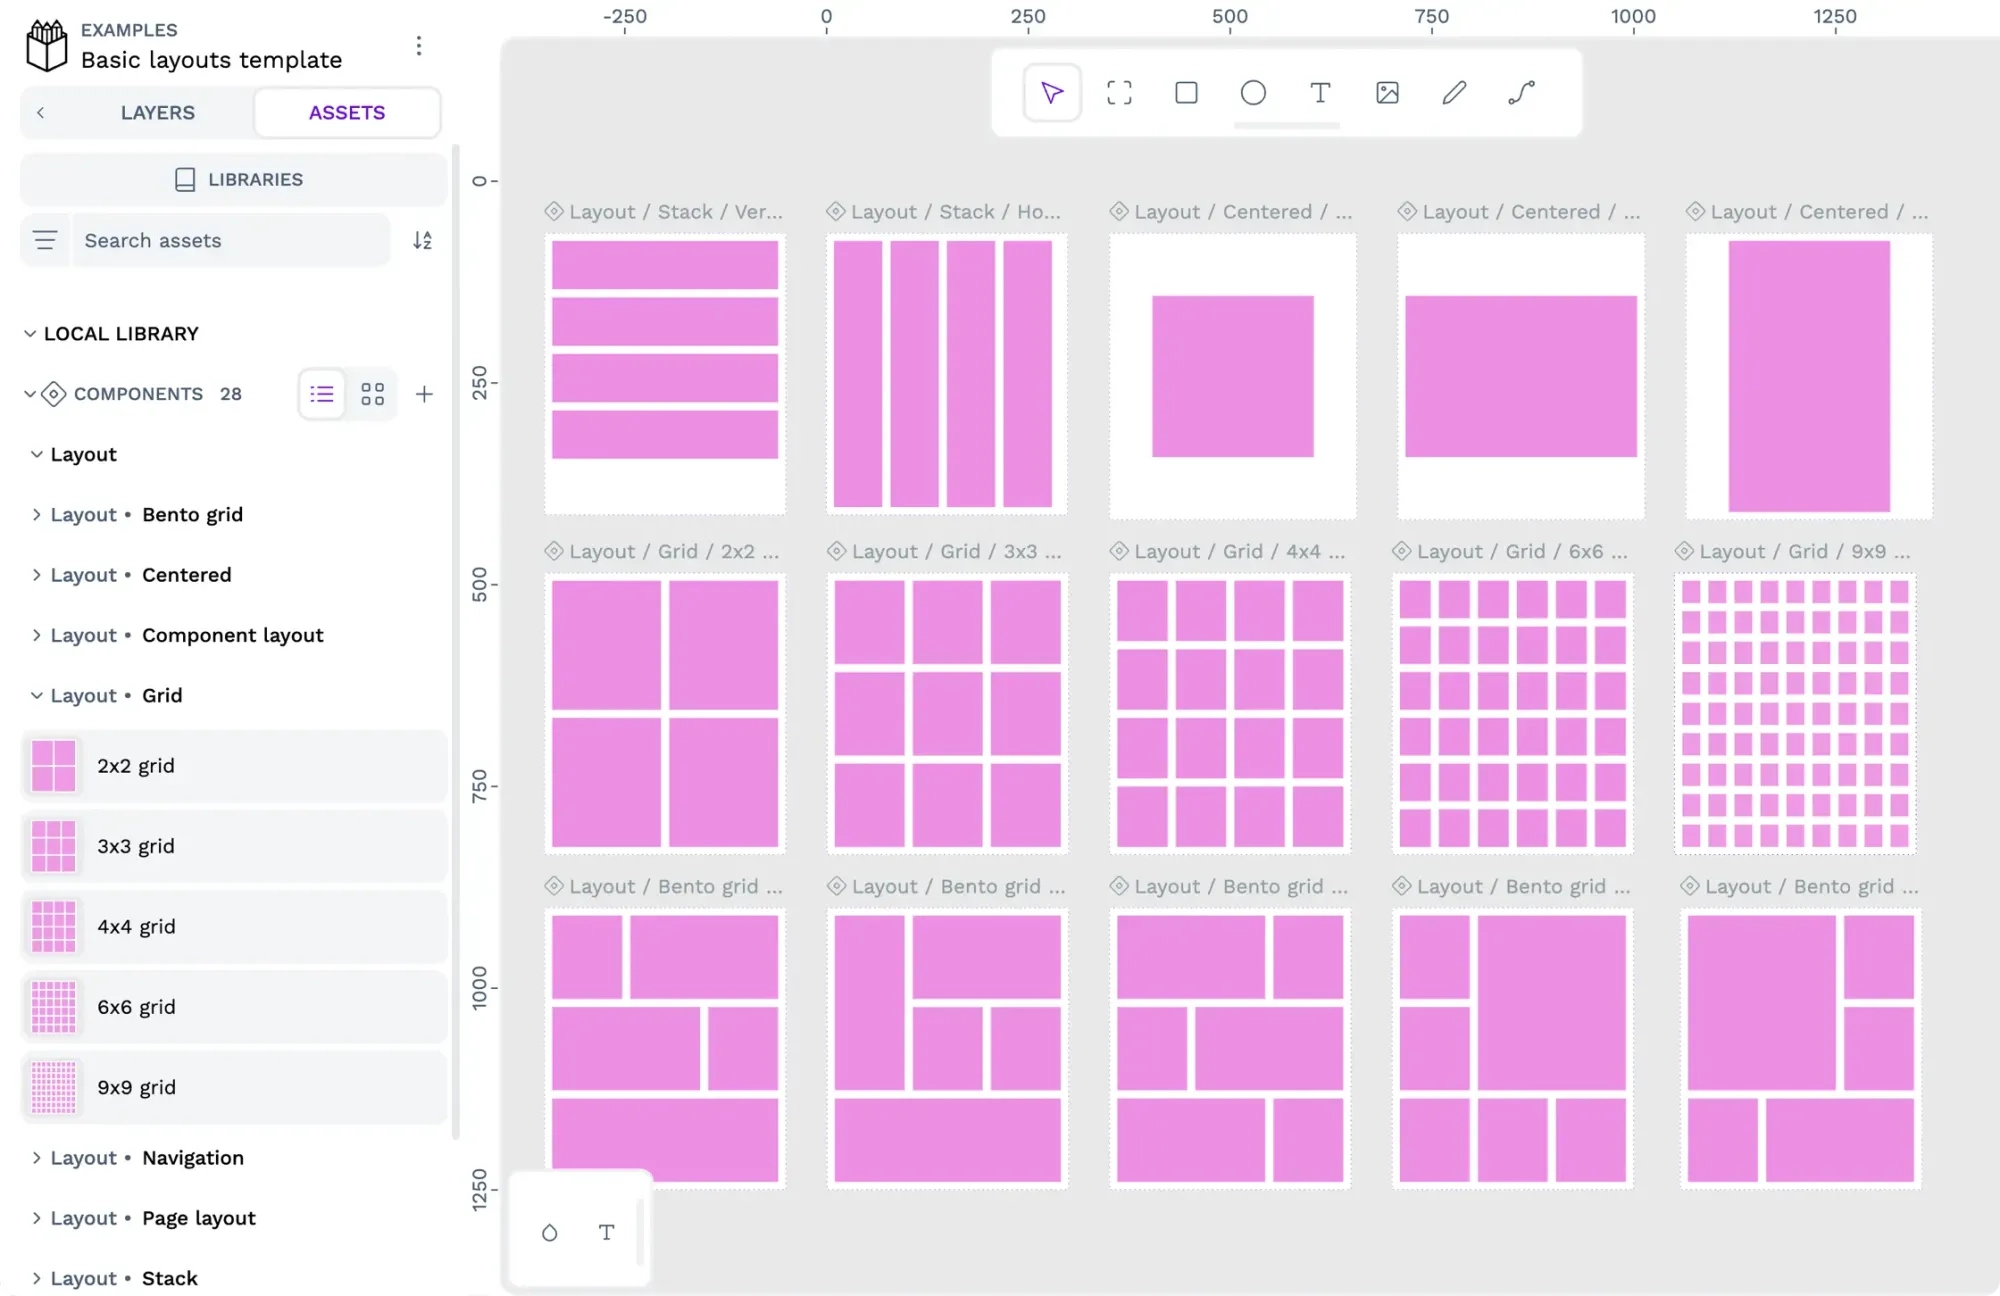The width and height of the screenshot is (2000, 1296).
Task: Expand the Layout • Centered group
Action: pyautogui.click(x=37, y=575)
